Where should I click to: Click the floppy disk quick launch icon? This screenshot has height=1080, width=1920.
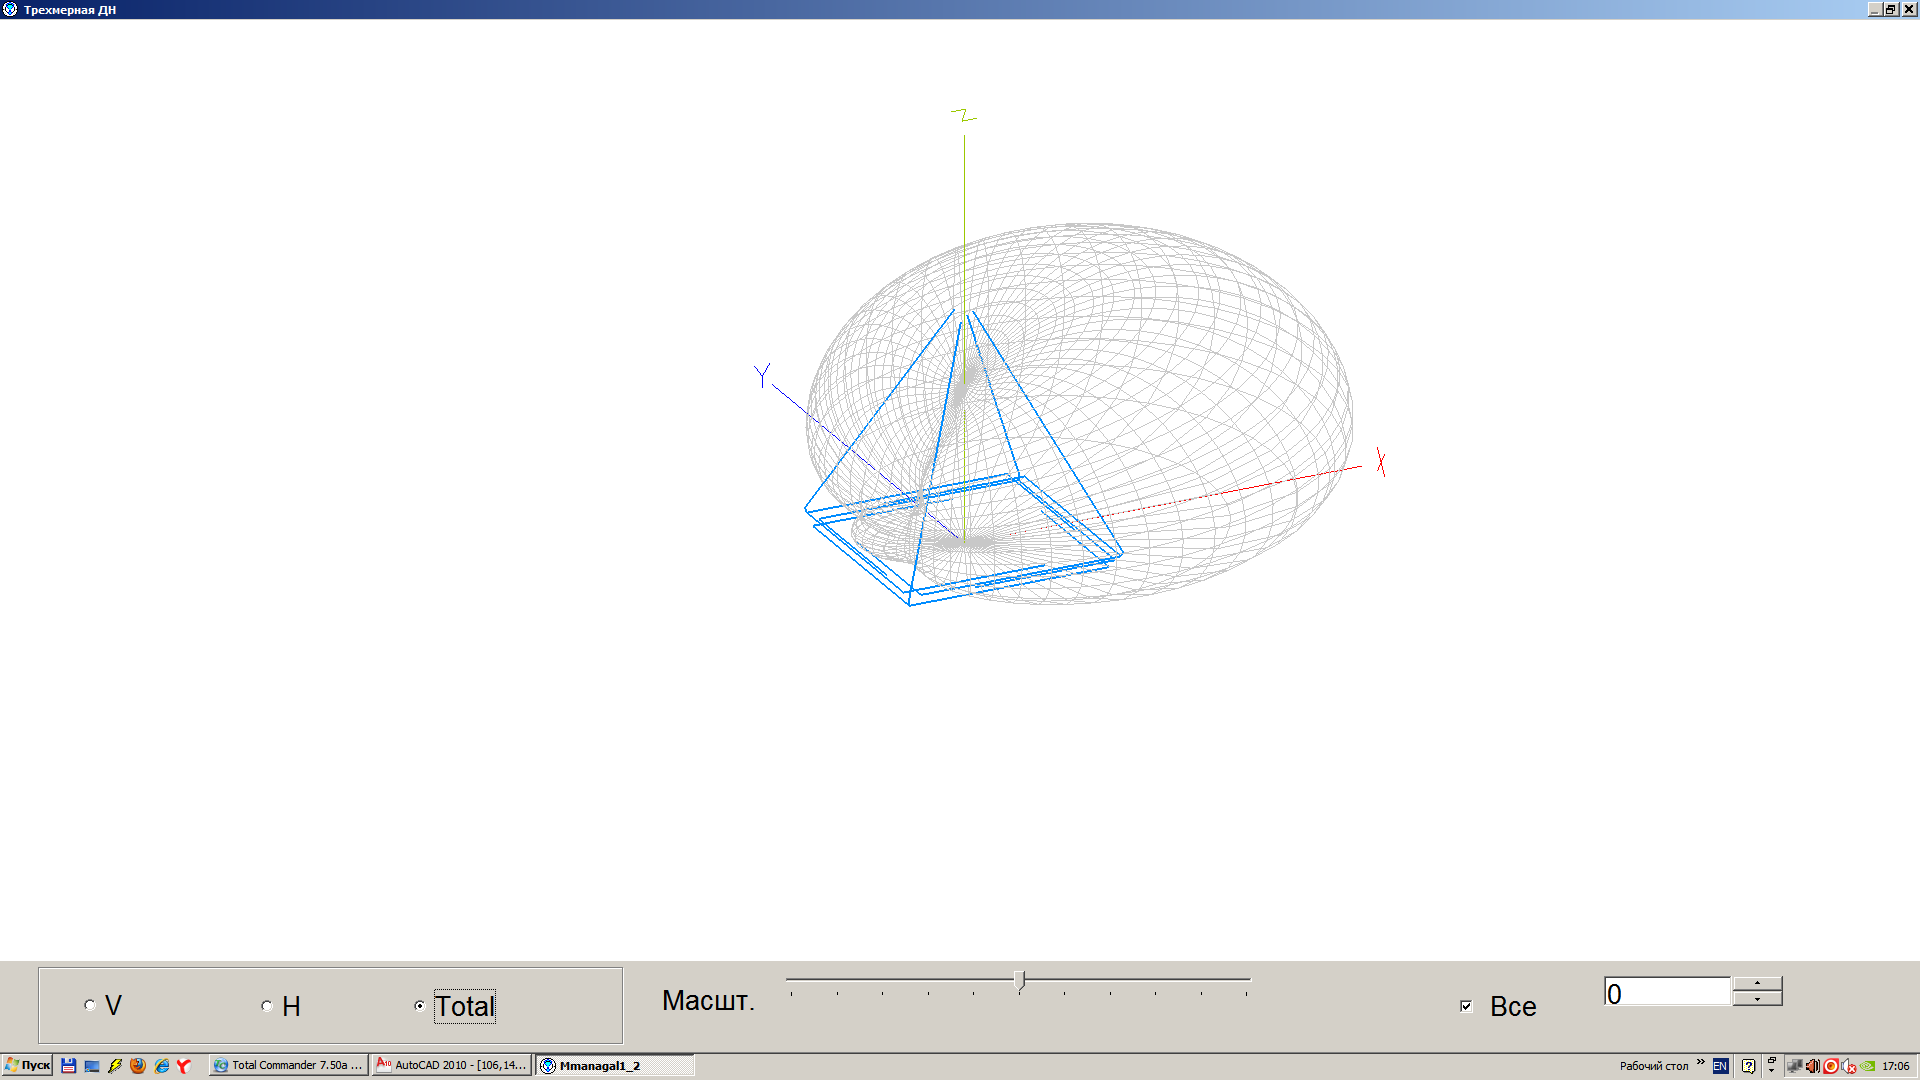pos(68,1065)
